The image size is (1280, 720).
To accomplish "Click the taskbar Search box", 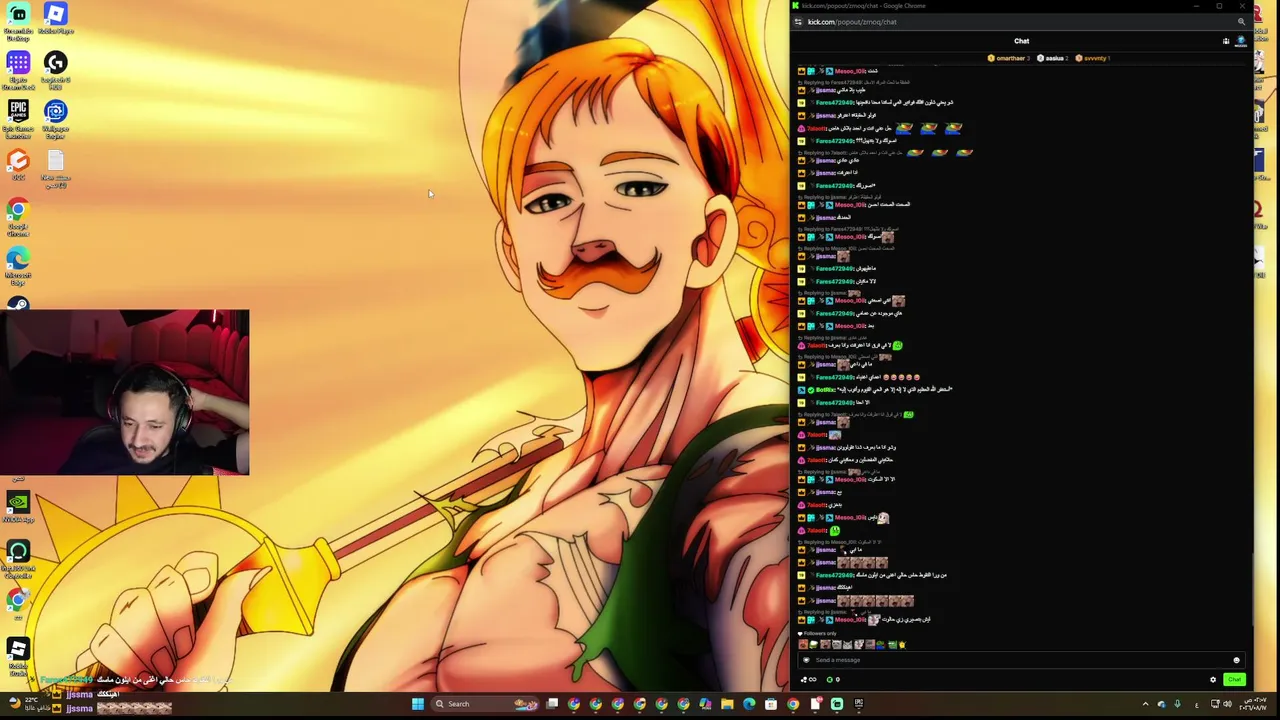I will click(x=487, y=704).
